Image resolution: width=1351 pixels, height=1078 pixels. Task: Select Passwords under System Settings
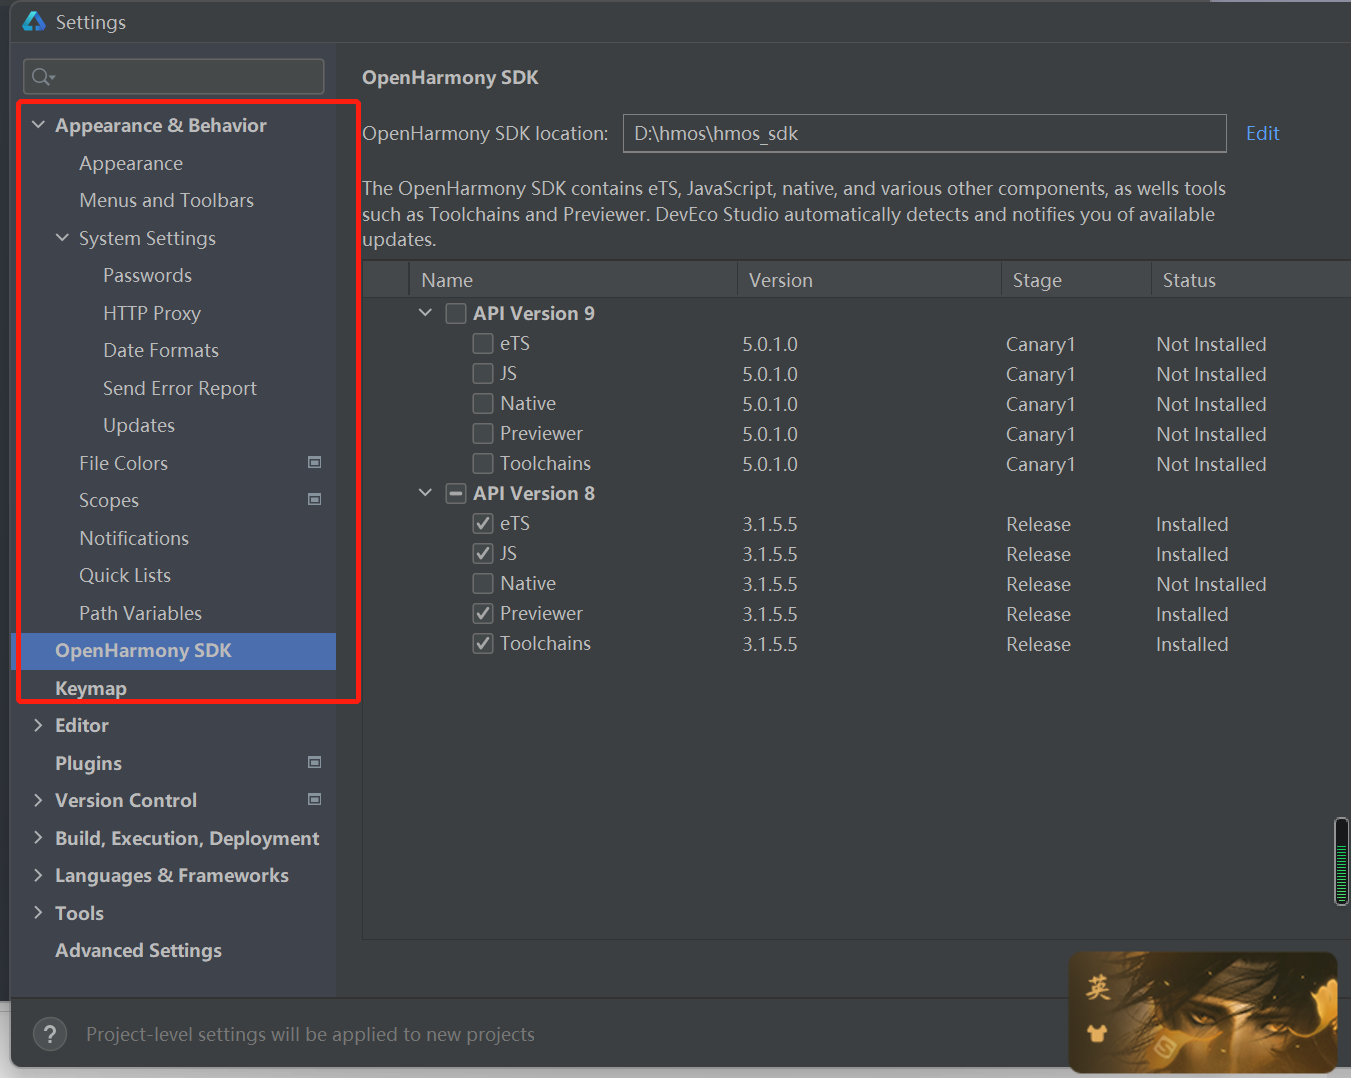click(147, 275)
